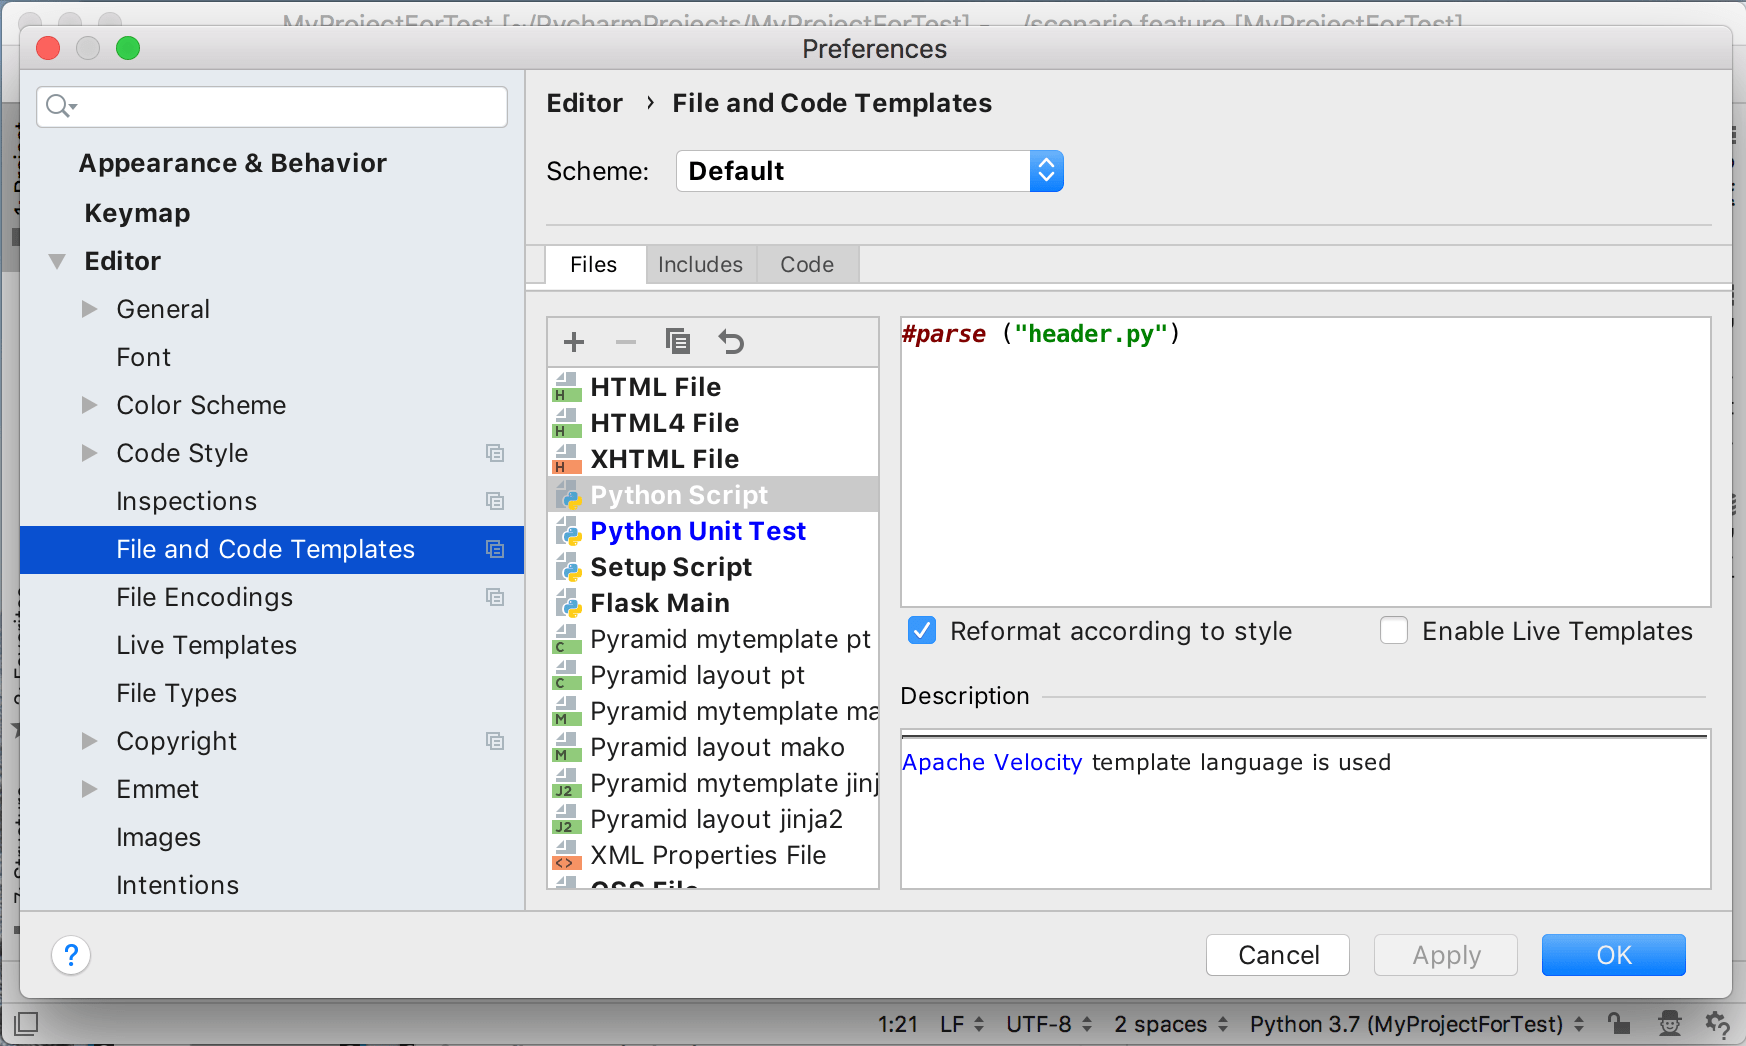The height and width of the screenshot is (1046, 1746).
Task: Click the search magnifier in the settings sidebar
Action: (57, 106)
